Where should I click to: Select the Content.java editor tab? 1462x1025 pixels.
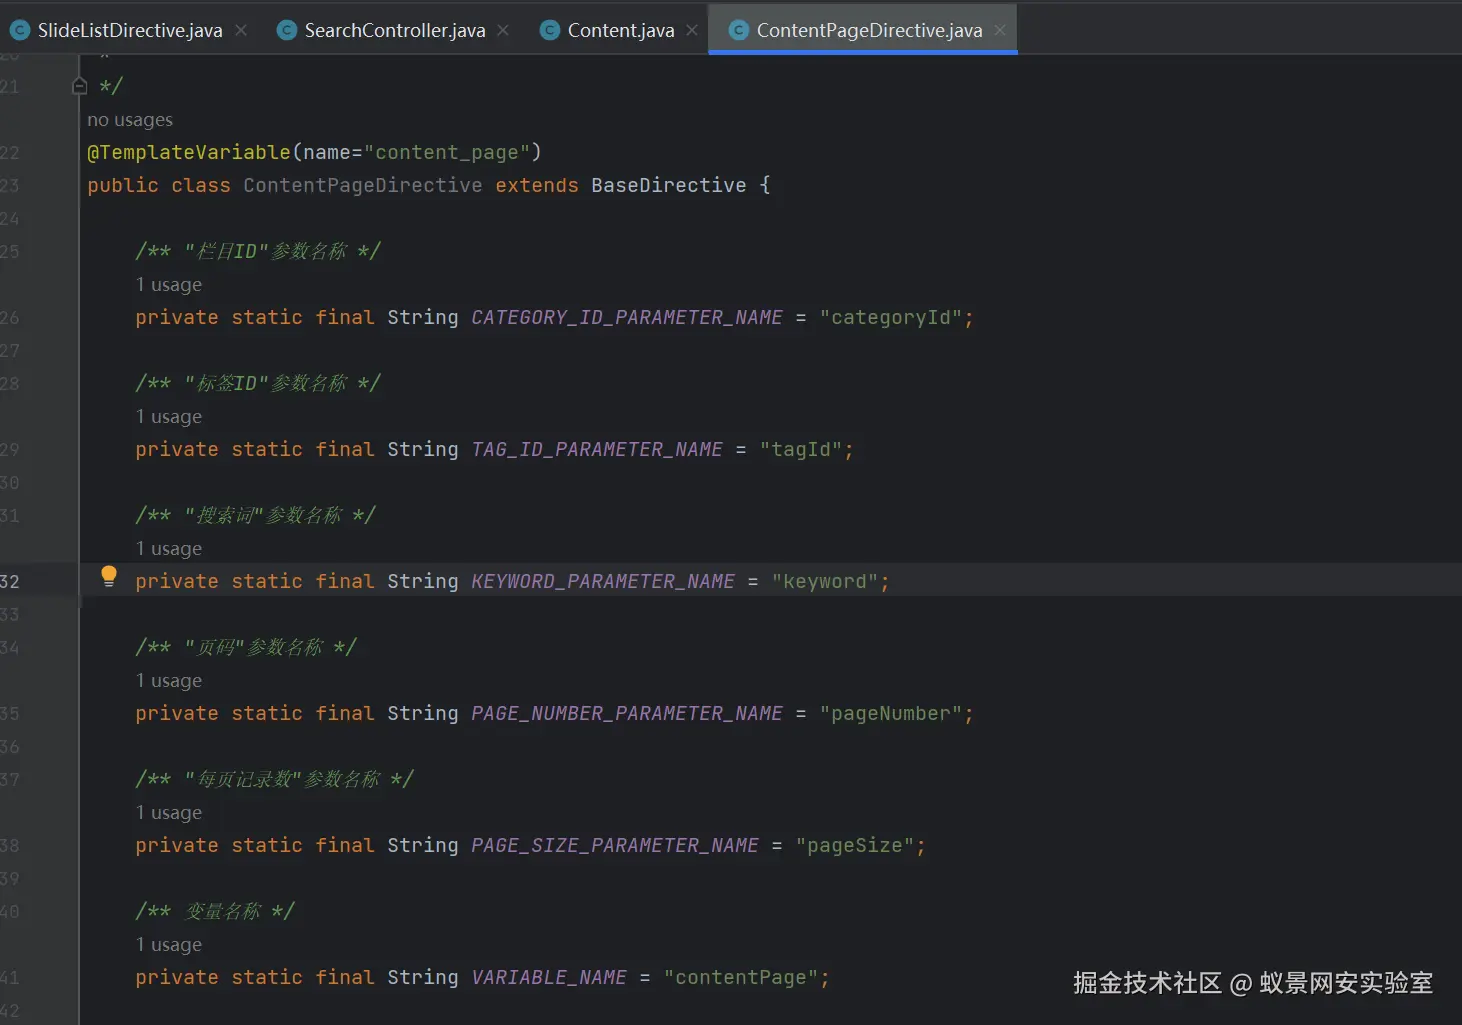click(x=621, y=30)
